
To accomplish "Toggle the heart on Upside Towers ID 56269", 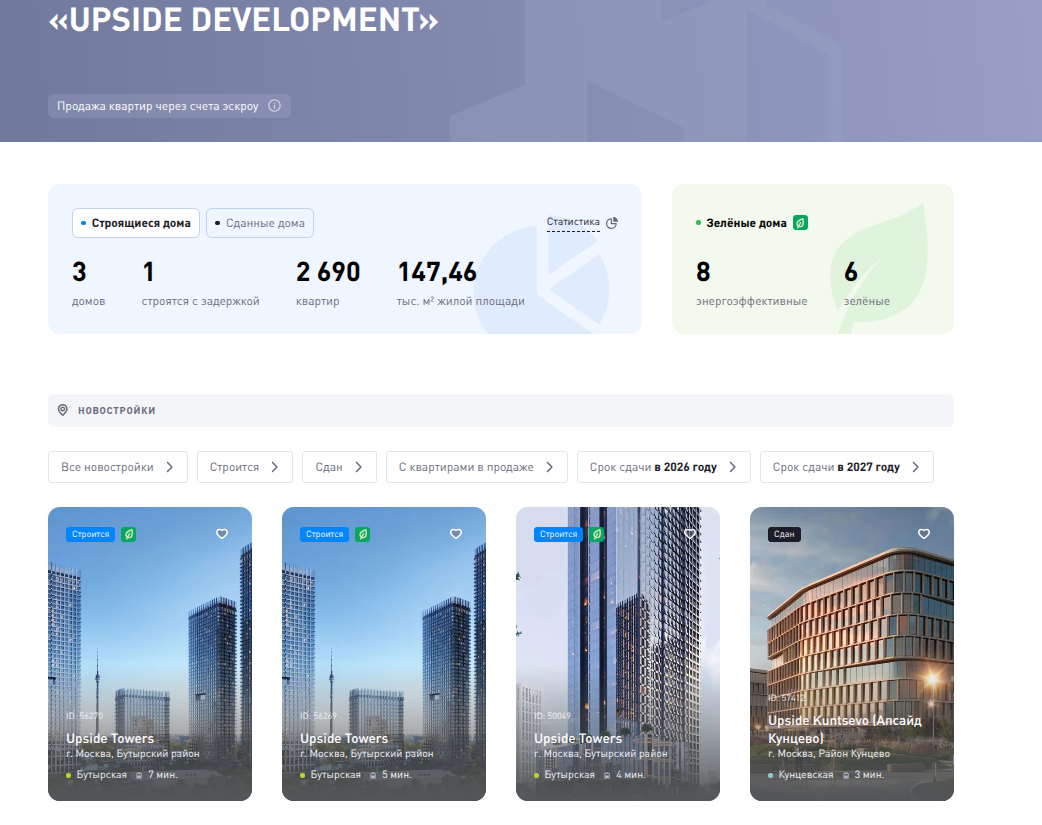I will 456,534.
